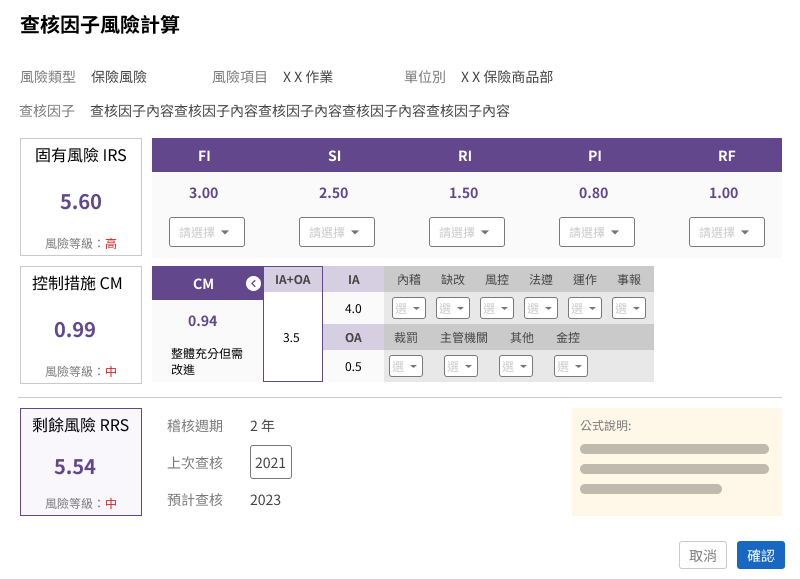The width and height of the screenshot is (800, 579).
Task: Click the 取消 cancel button
Action: [x=703, y=554]
